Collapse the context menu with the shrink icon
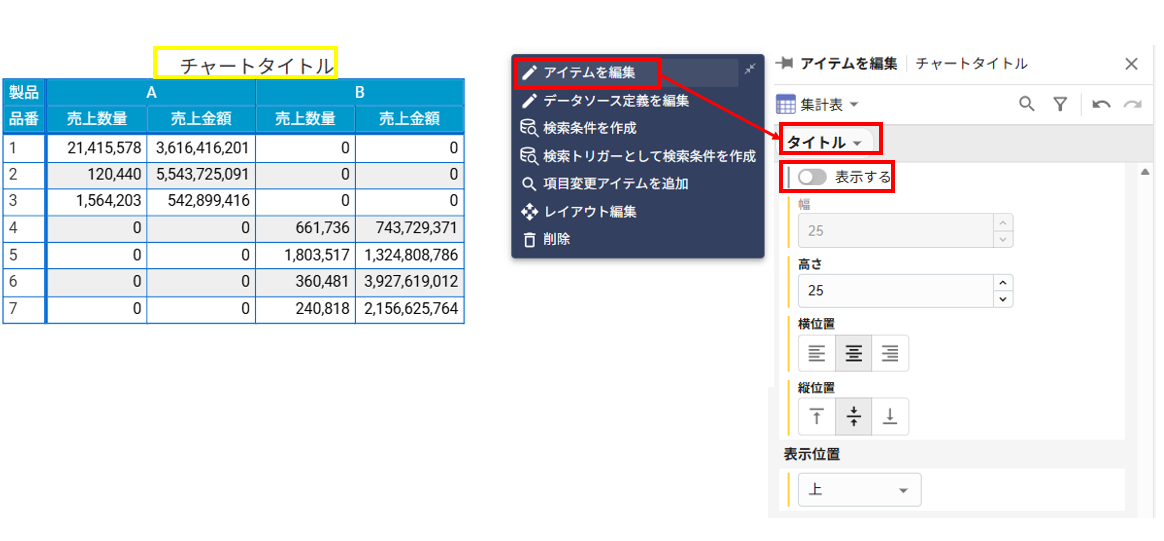This screenshot has height=541, width=1164. [x=750, y=69]
